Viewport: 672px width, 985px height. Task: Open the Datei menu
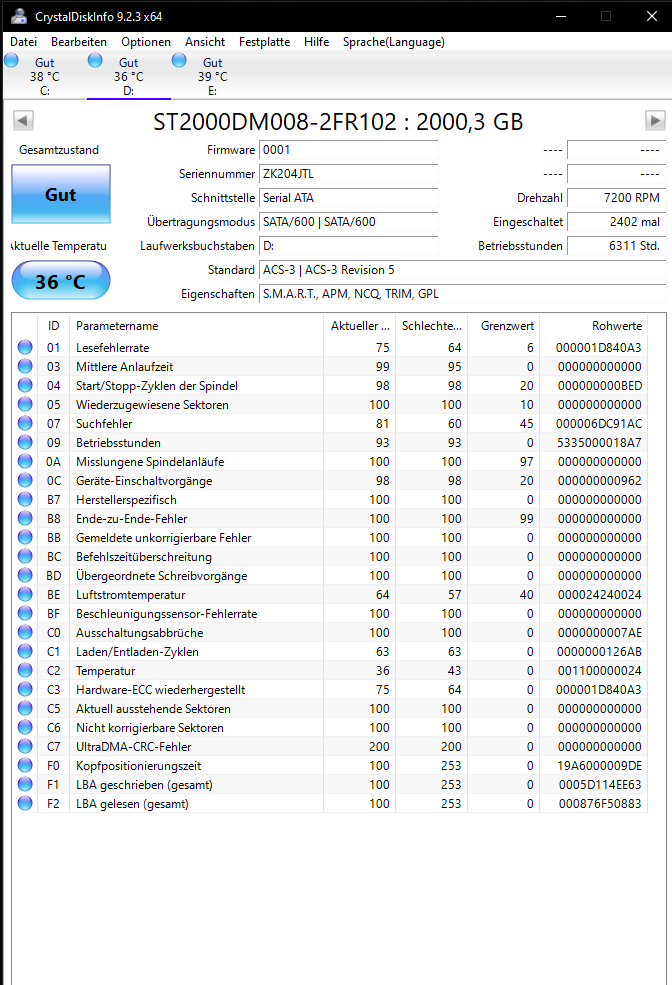click(23, 42)
